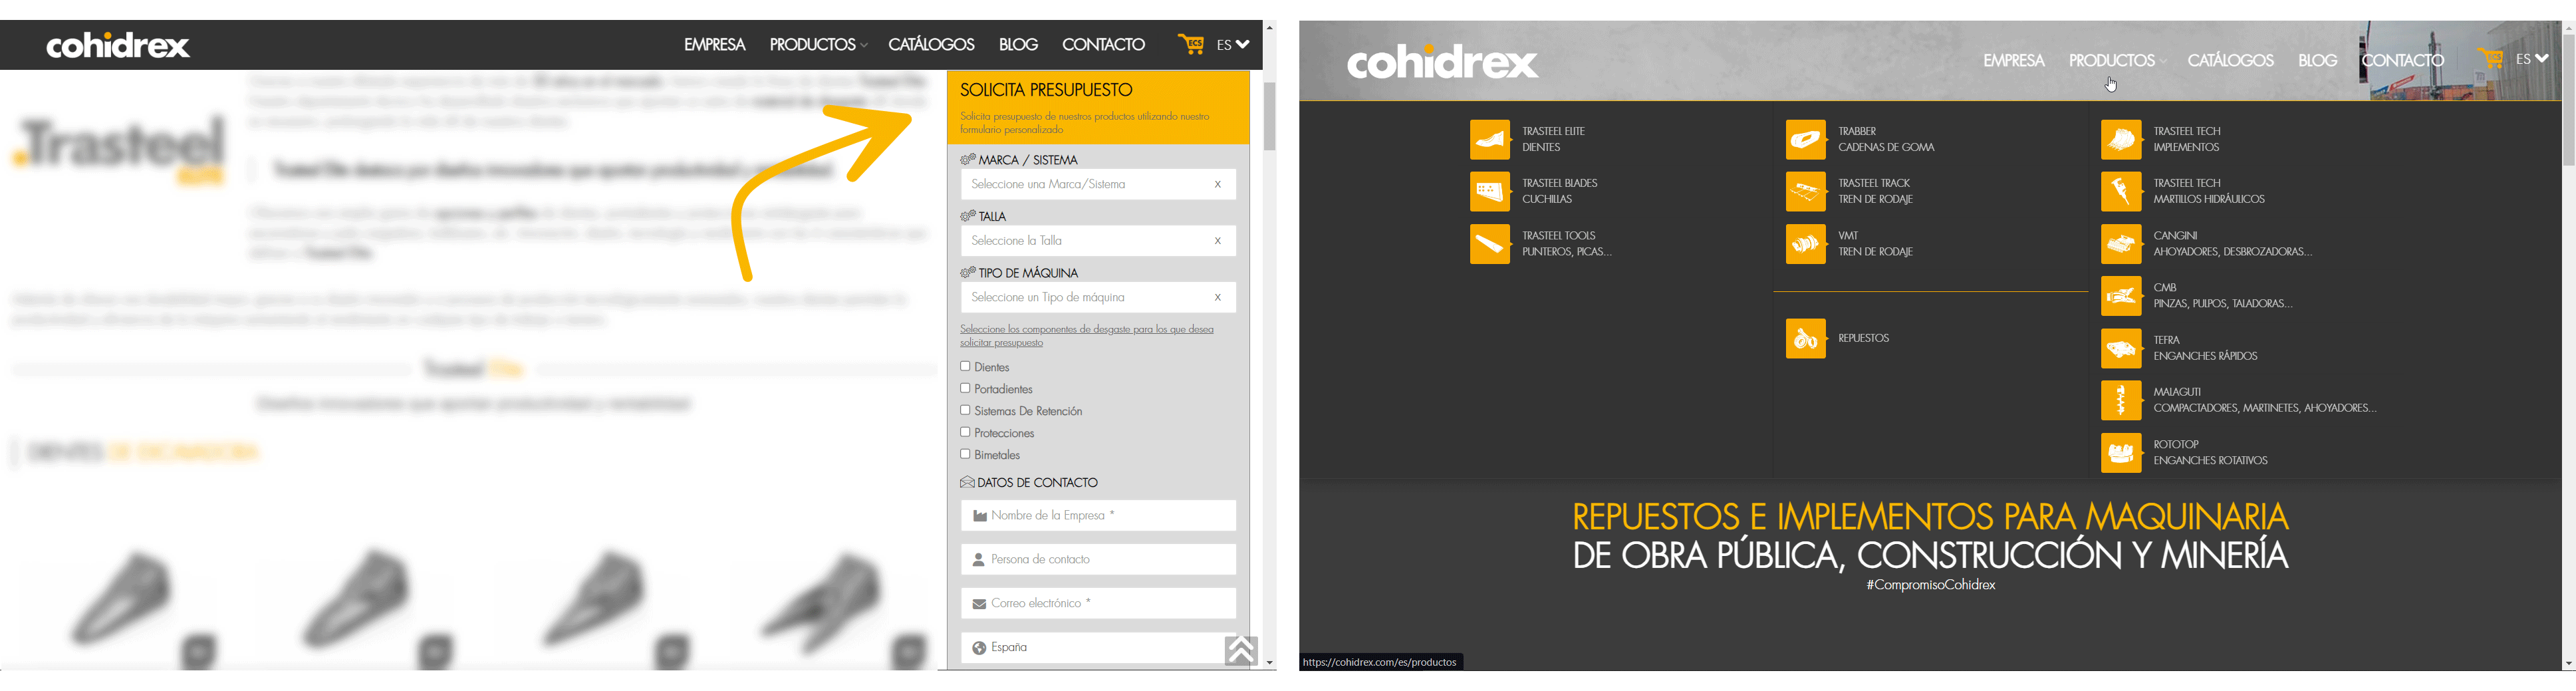Viewport: 2576px width, 691px height.
Task: Open the Seleccione la Talla dropdown
Action: pos(1098,241)
